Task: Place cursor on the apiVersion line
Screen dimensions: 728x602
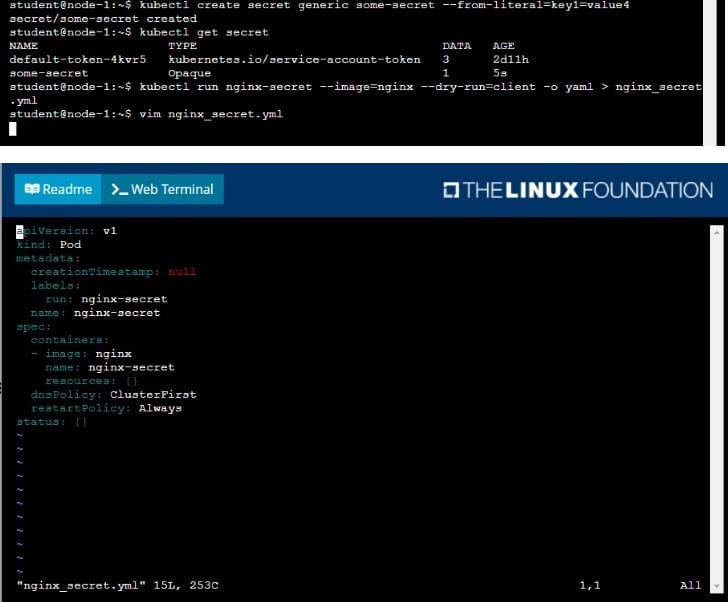Action: tap(66, 230)
